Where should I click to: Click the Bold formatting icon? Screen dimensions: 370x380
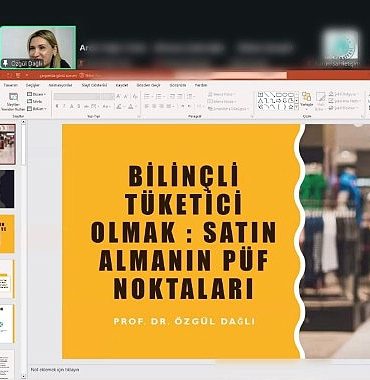57,106
